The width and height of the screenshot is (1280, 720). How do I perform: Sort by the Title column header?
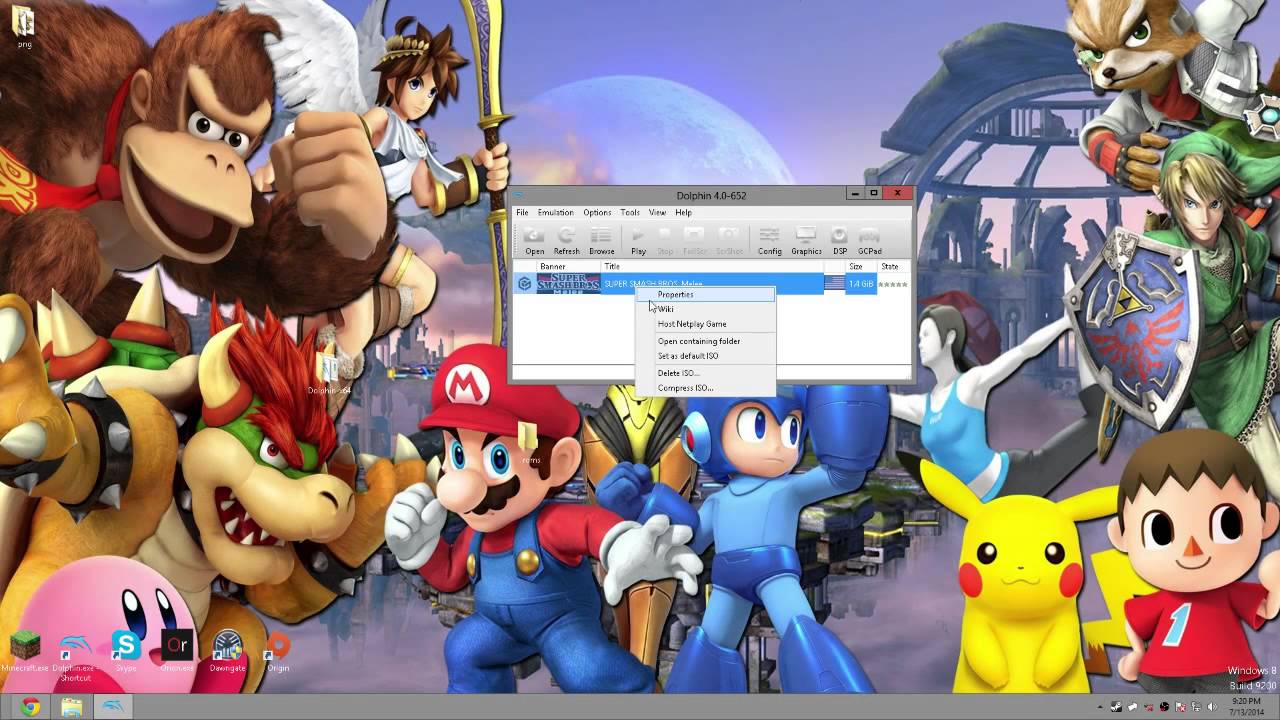point(712,267)
